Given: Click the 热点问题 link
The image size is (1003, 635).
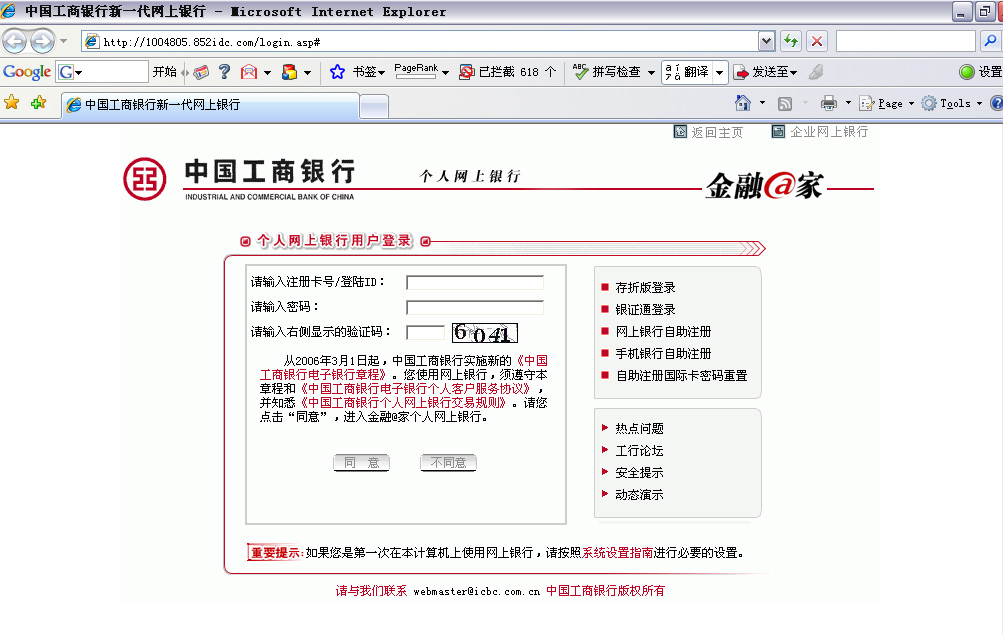Looking at the screenshot, I should pyautogui.click(x=640, y=428).
